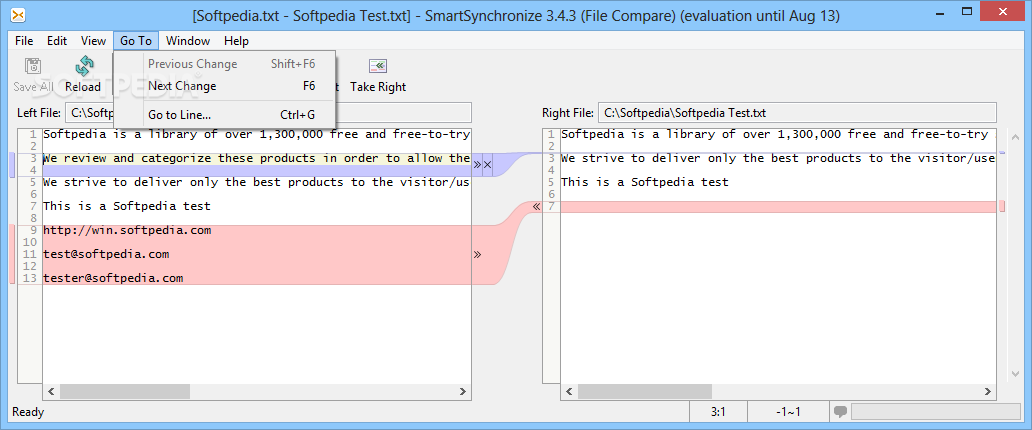Click right pane scroll-left arrow
Image resolution: width=1032 pixels, height=430 pixels.
569,392
